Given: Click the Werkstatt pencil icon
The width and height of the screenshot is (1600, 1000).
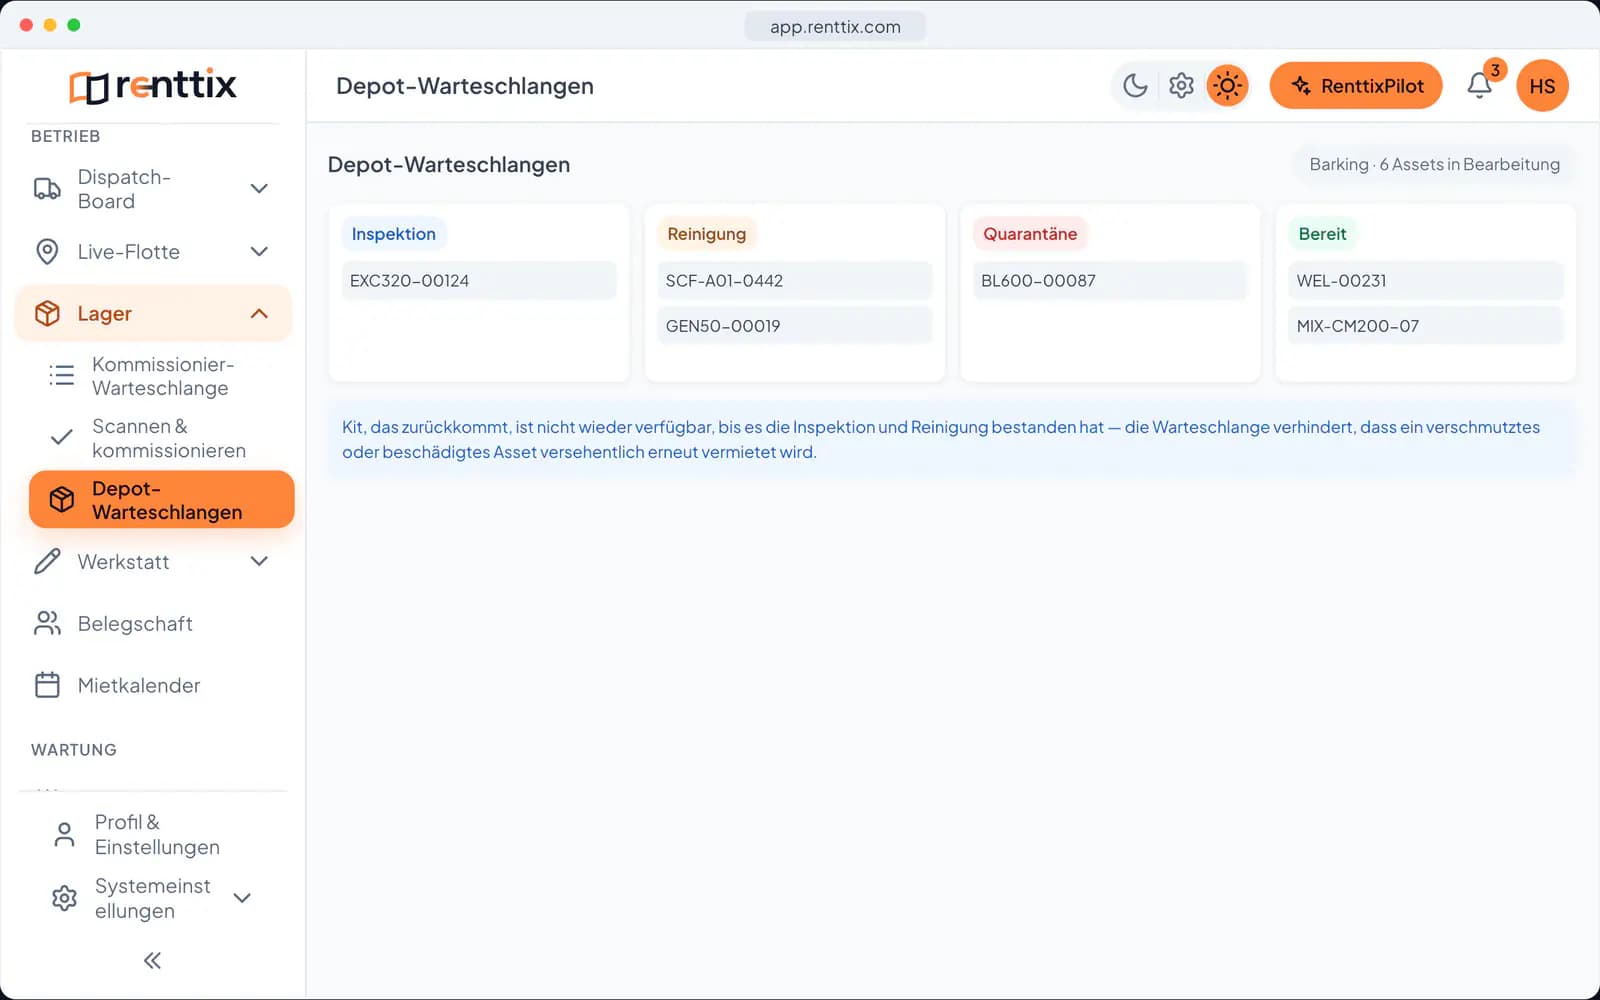Looking at the screenshot, I should tap(47, 562).
